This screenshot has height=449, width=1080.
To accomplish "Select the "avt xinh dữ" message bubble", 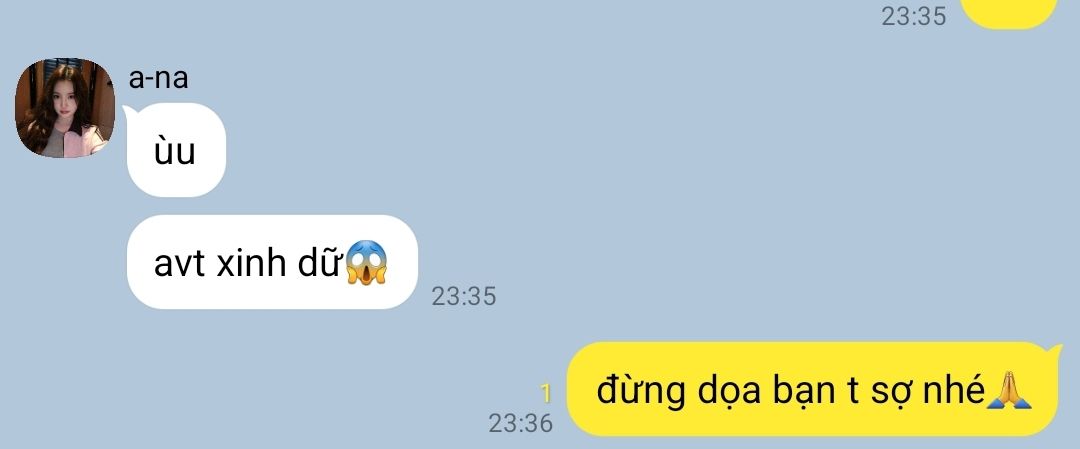I will point(273,262).
